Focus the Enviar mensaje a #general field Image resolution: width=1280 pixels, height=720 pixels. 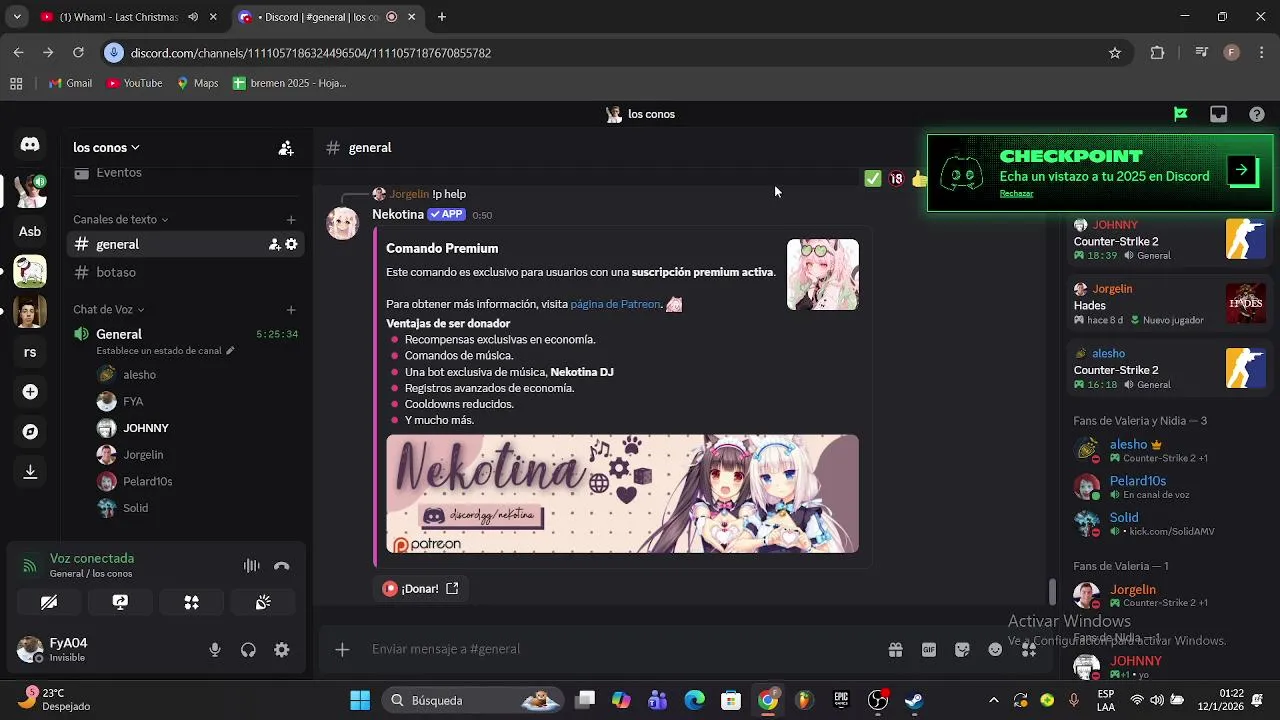(x=620, y=650)
